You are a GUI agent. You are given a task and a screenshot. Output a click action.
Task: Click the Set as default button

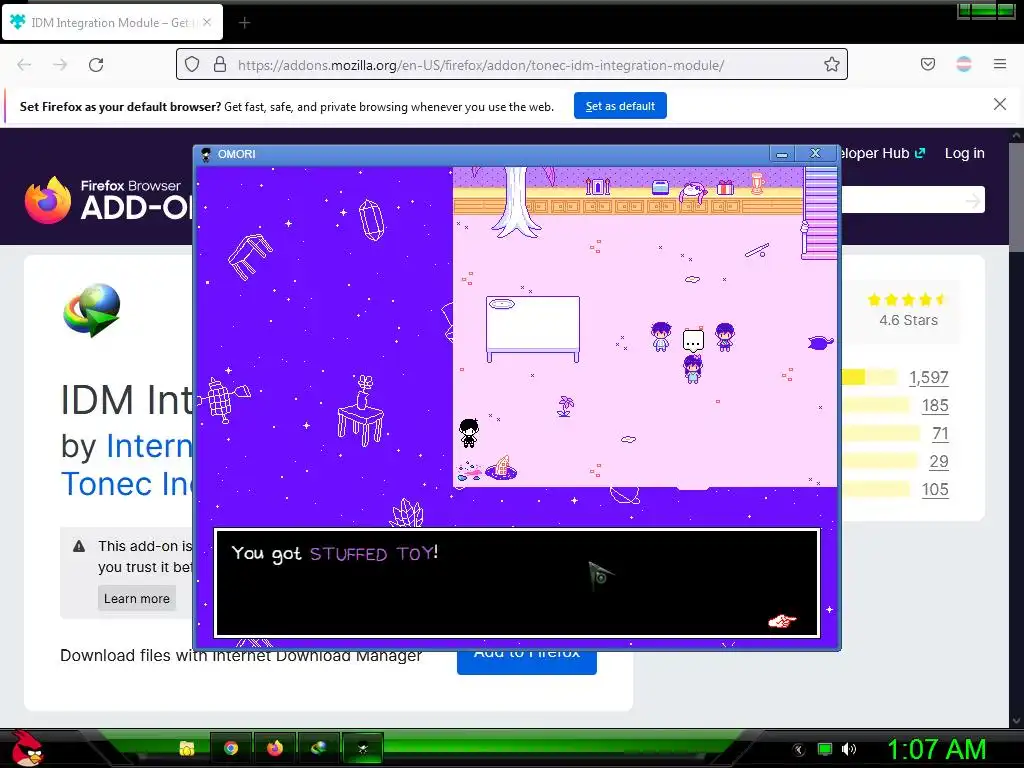620,106
